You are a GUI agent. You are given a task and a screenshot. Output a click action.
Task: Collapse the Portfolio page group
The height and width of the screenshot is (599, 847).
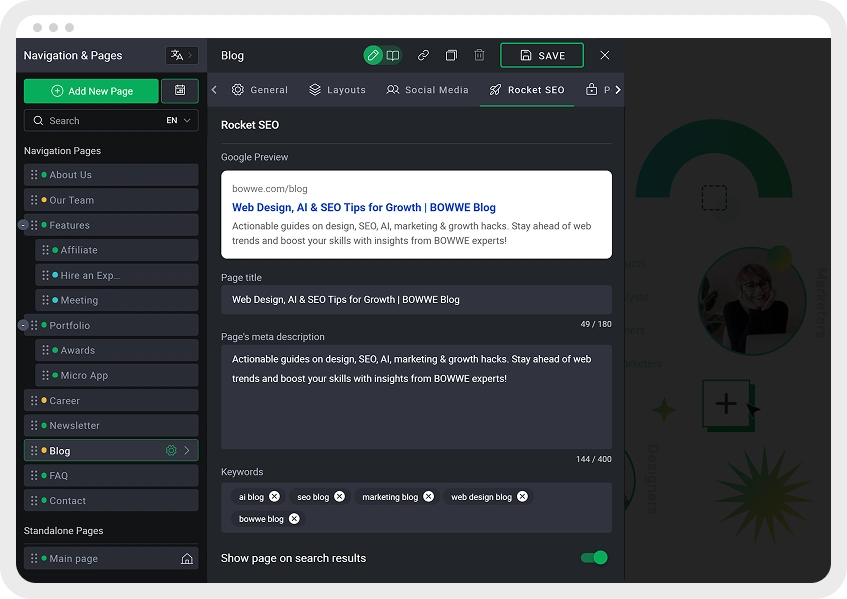(x=23, y=325)
